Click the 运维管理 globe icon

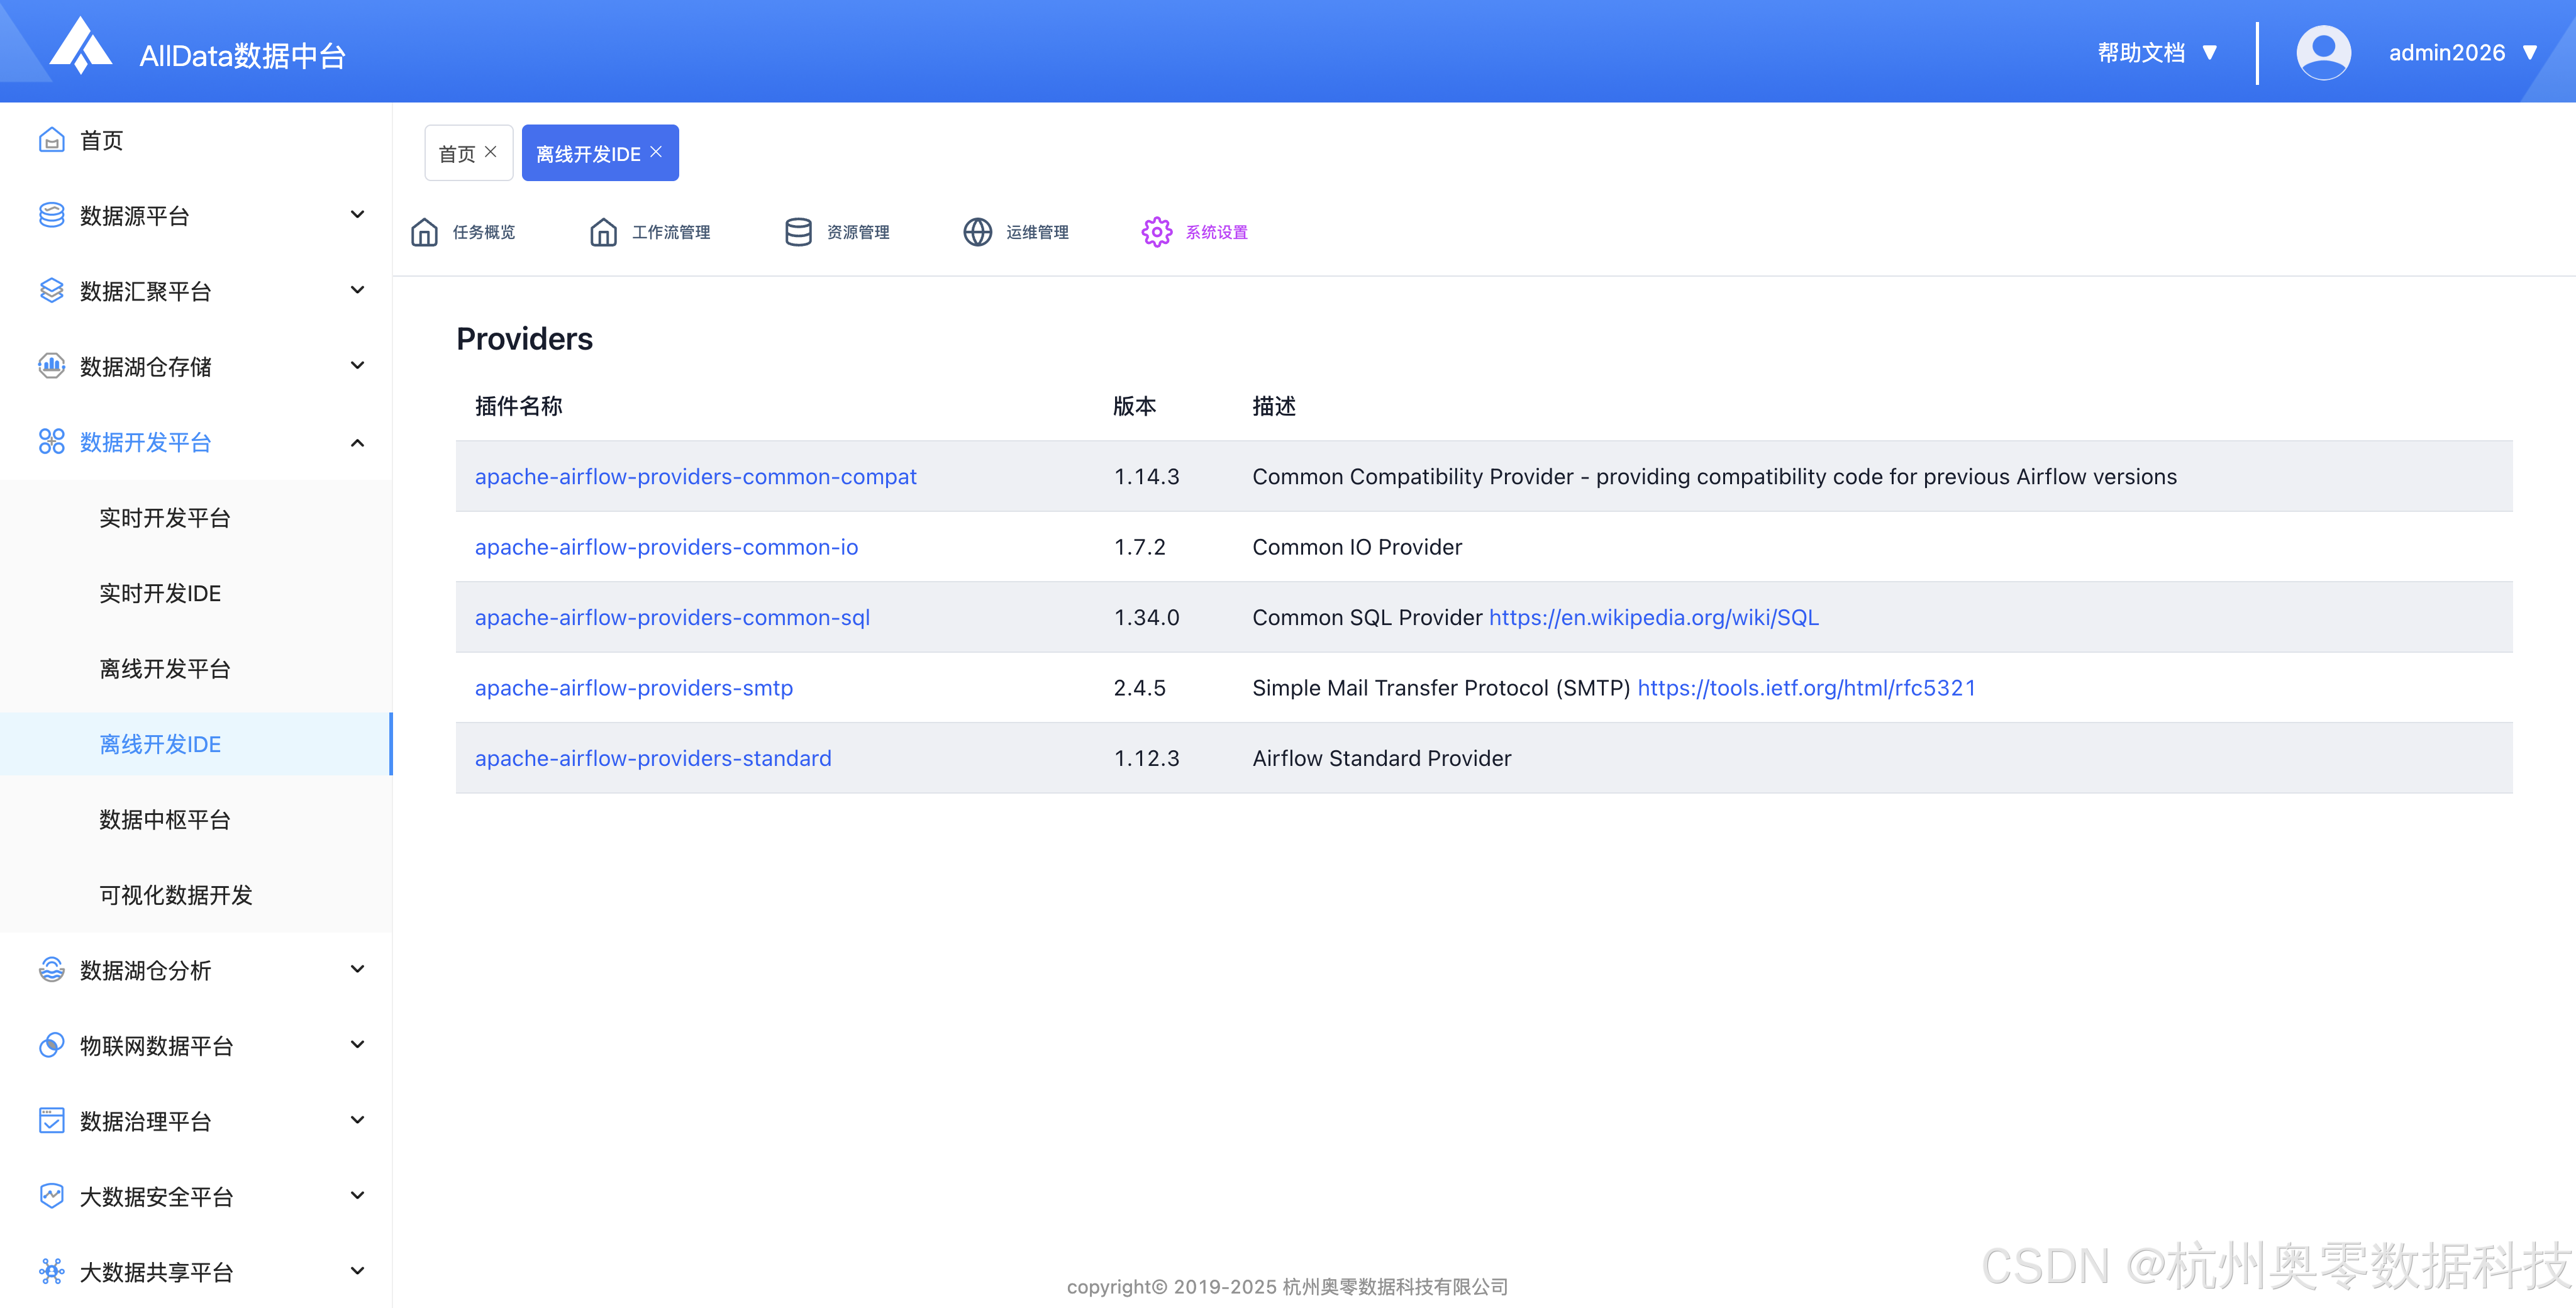click(x=977, y=232)
